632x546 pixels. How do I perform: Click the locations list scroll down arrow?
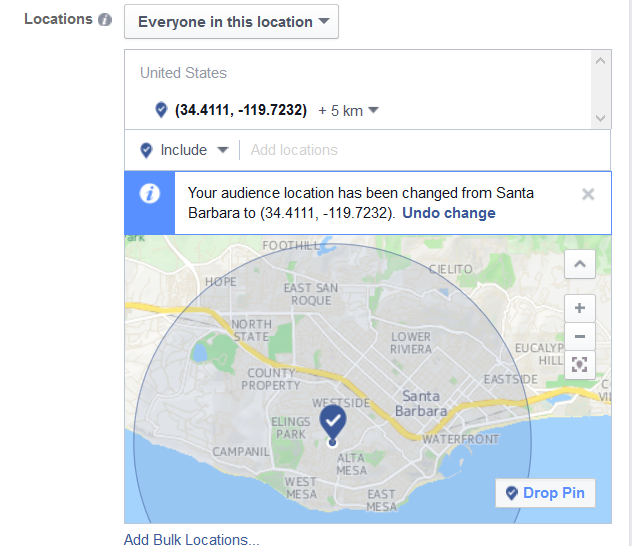click(x=601, y=118)
